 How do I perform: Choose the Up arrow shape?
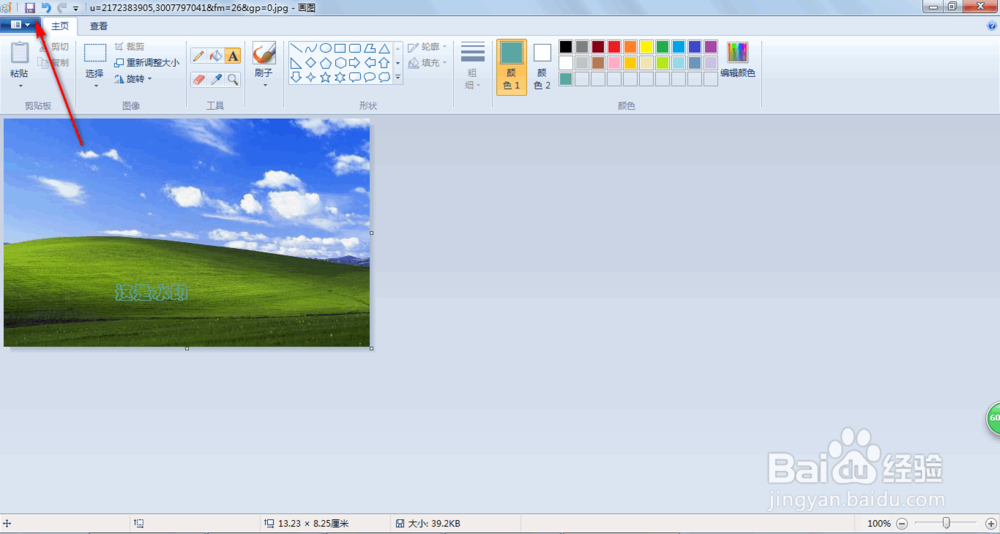point(384,63)
